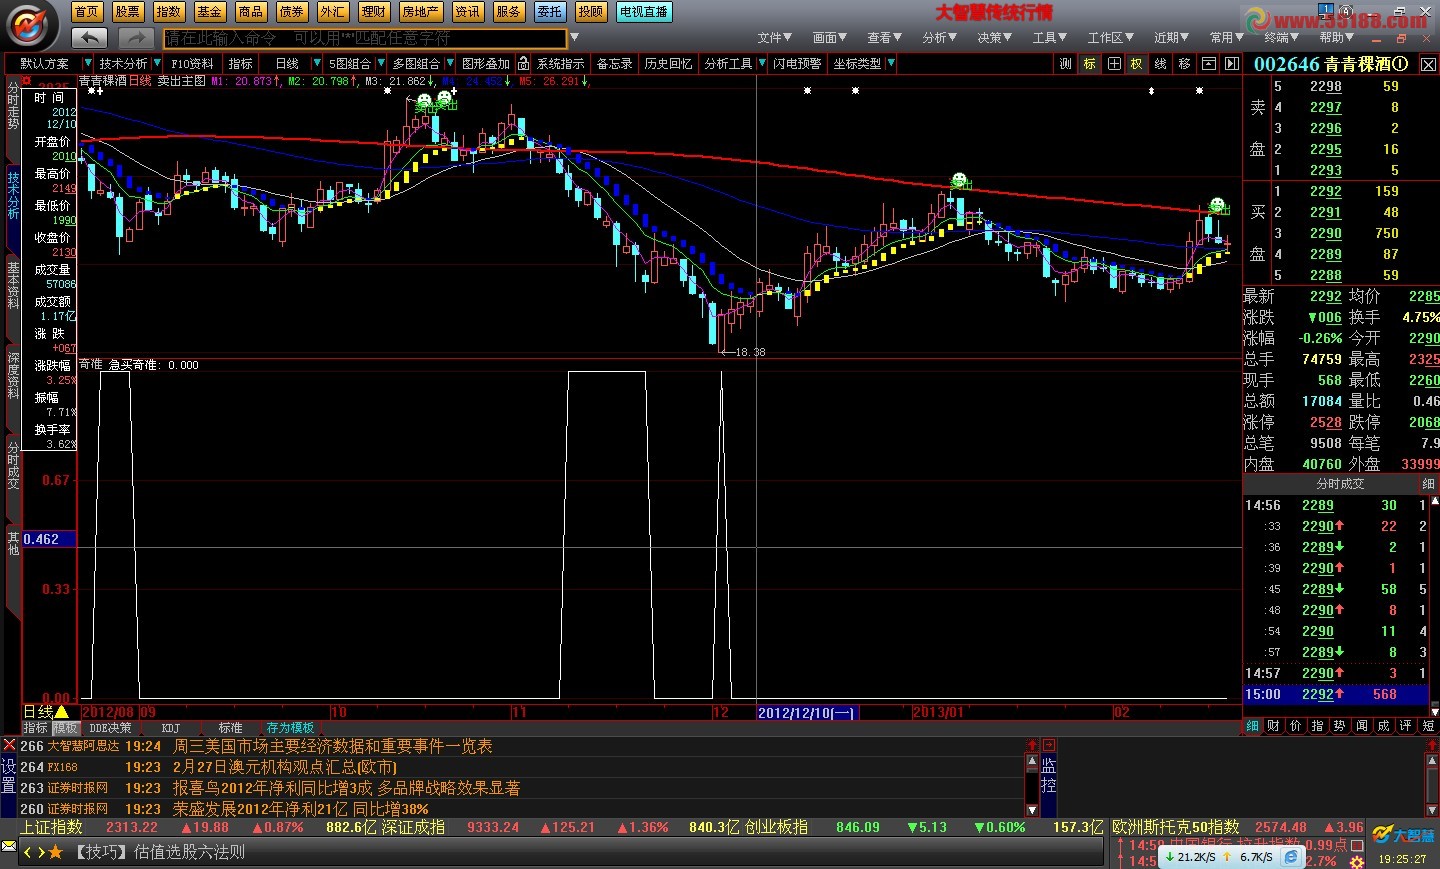Click the red up-arrow above news scrollbar
1440x869 pixels.
pos(1032,746)
